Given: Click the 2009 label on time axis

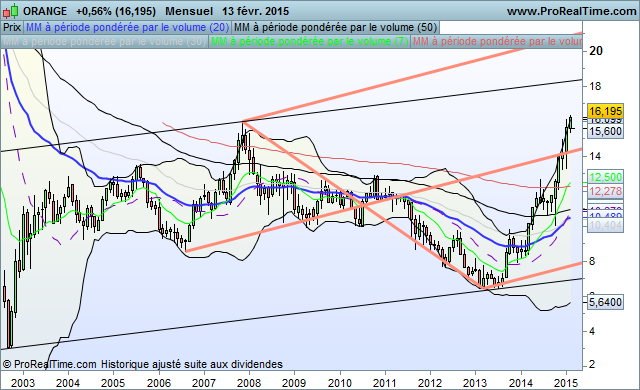Looking at the screenshot, I should point(294,383).
